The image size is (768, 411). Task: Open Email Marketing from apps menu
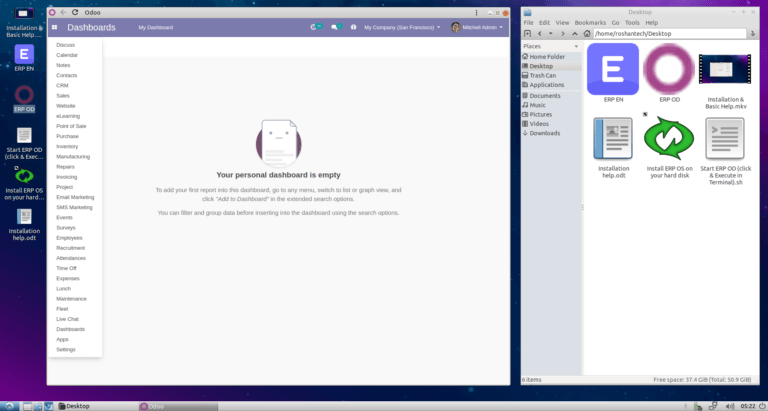[x=75, y=197]
